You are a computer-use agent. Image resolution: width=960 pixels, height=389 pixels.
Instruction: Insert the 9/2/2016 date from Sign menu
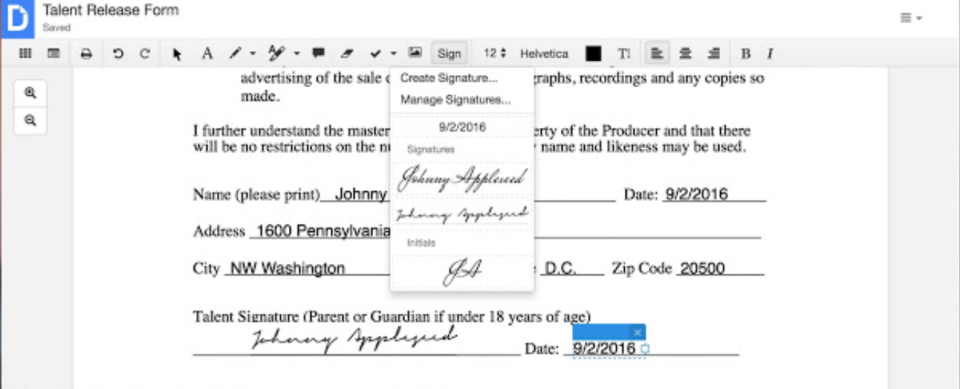(462, 127)
